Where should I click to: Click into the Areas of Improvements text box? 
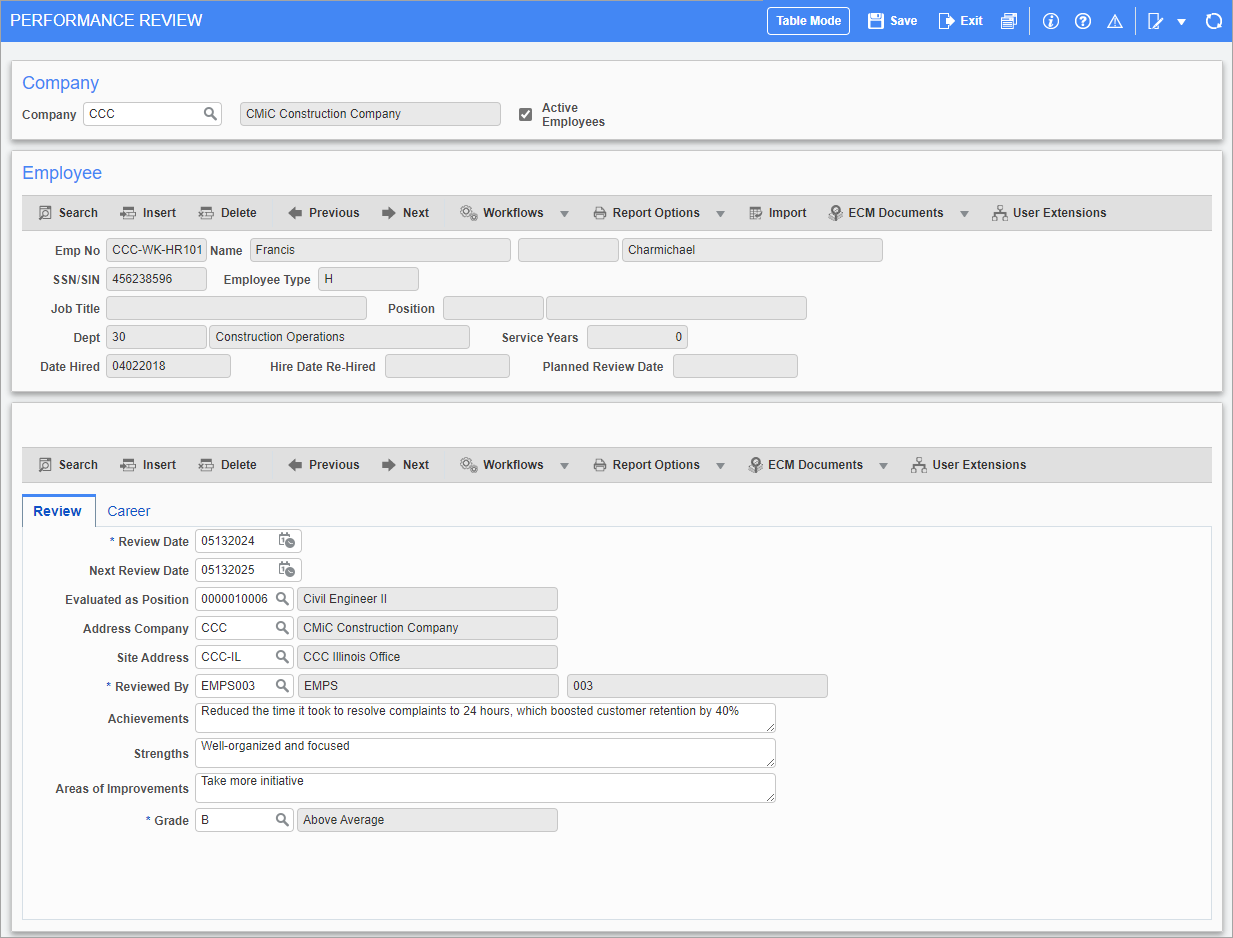click(x=485, y=788)
